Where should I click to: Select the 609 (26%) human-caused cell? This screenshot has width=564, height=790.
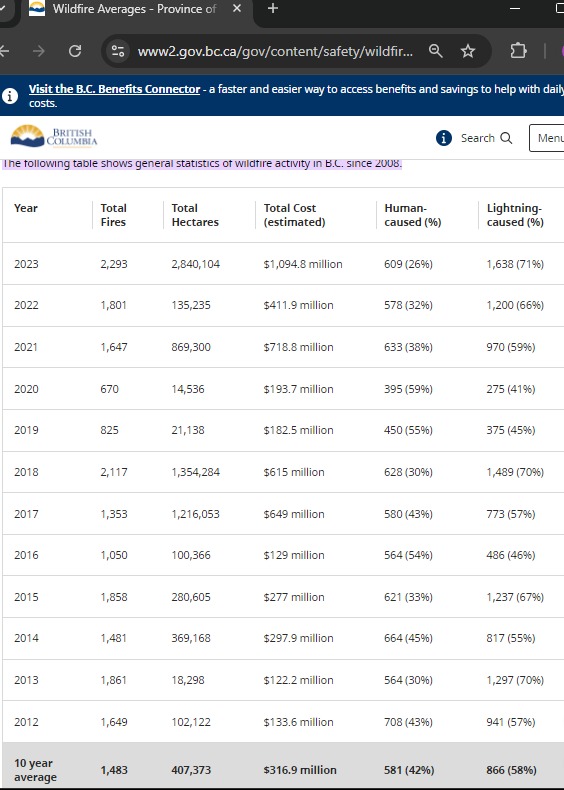click(408, 264)
